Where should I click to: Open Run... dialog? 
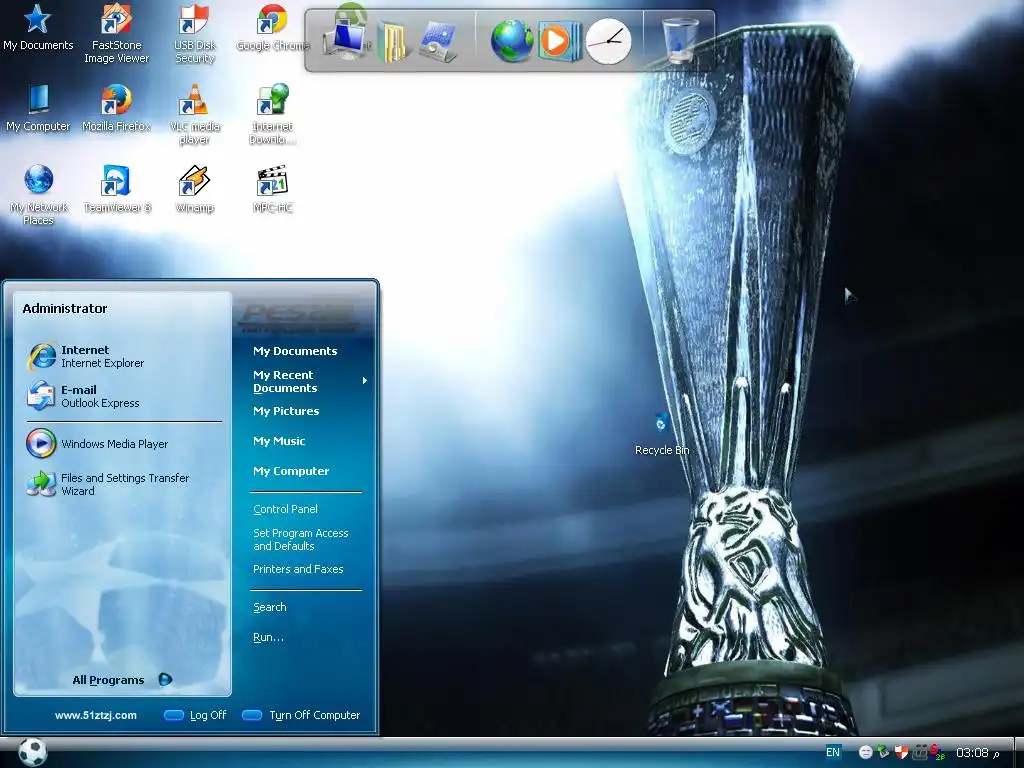tap(268, 637)
